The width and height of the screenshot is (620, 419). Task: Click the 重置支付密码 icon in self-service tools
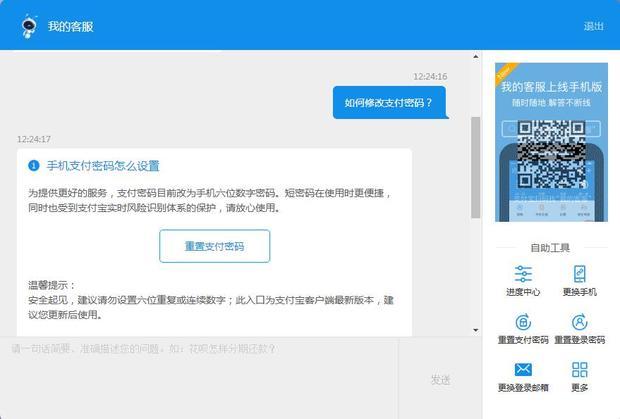pyautogui.click(x=522, y=322)
